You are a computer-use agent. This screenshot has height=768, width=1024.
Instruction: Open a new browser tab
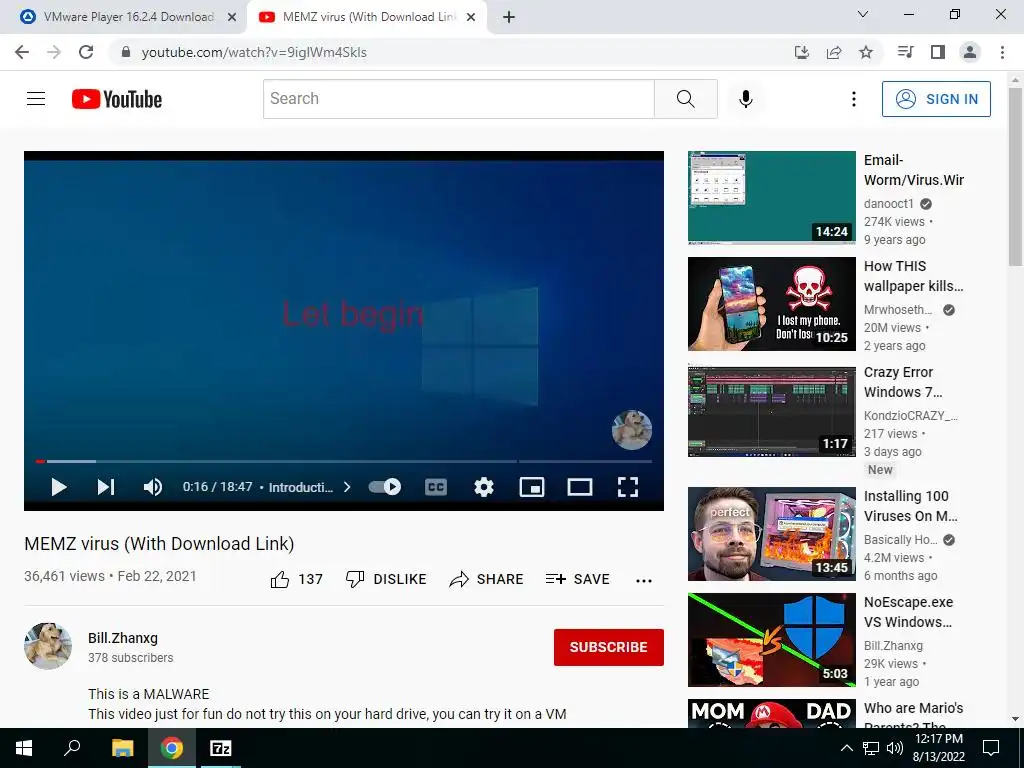[509, 17]
